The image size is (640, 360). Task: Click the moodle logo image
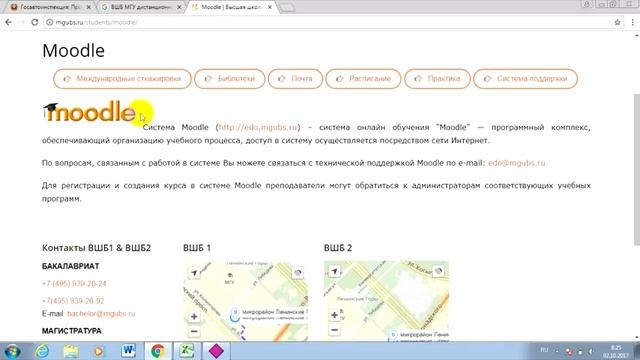tap(89, 111)
